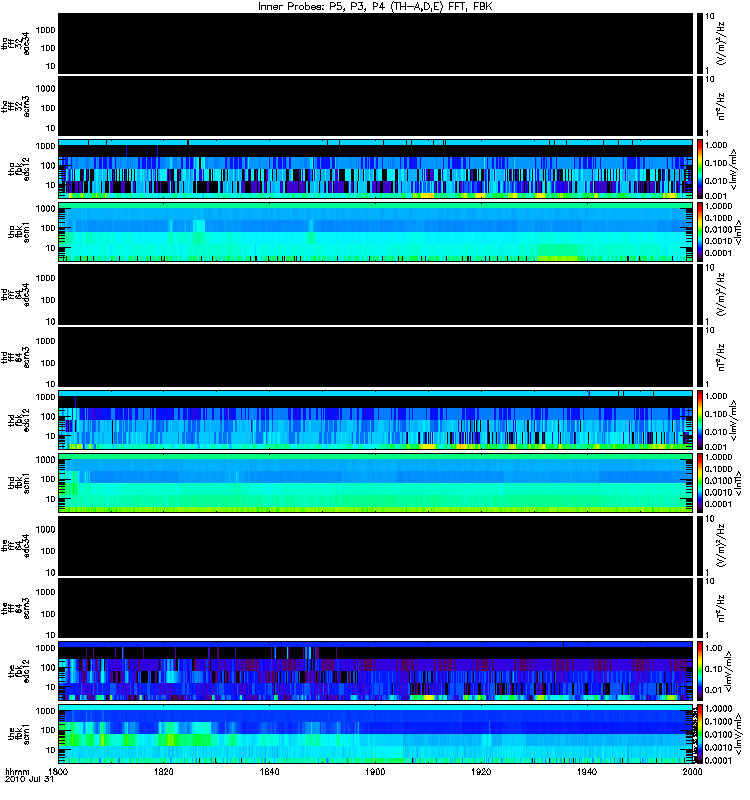Click the '0.001' color scale value beside thd fbk edc12
Image resolution: width=750 pixels, height=800 pixels.
pos(715,447)
